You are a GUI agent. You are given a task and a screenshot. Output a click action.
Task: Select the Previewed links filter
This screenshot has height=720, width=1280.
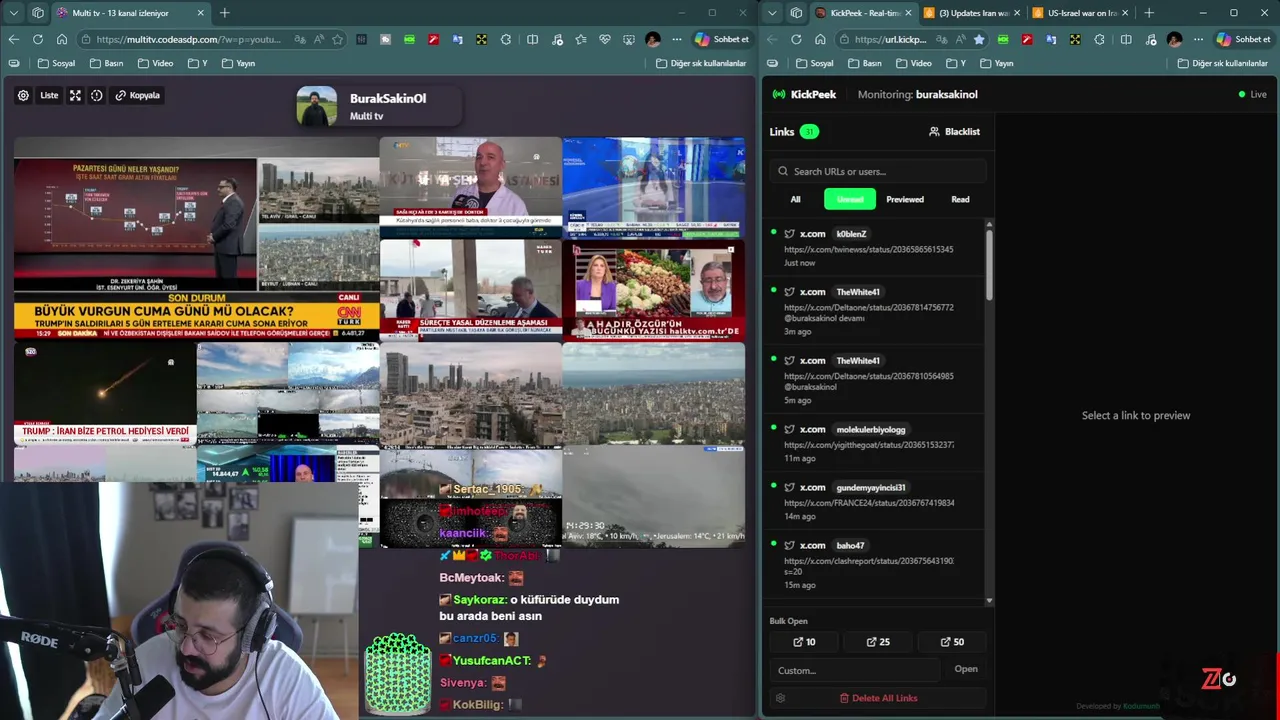(x=905, y=199)
